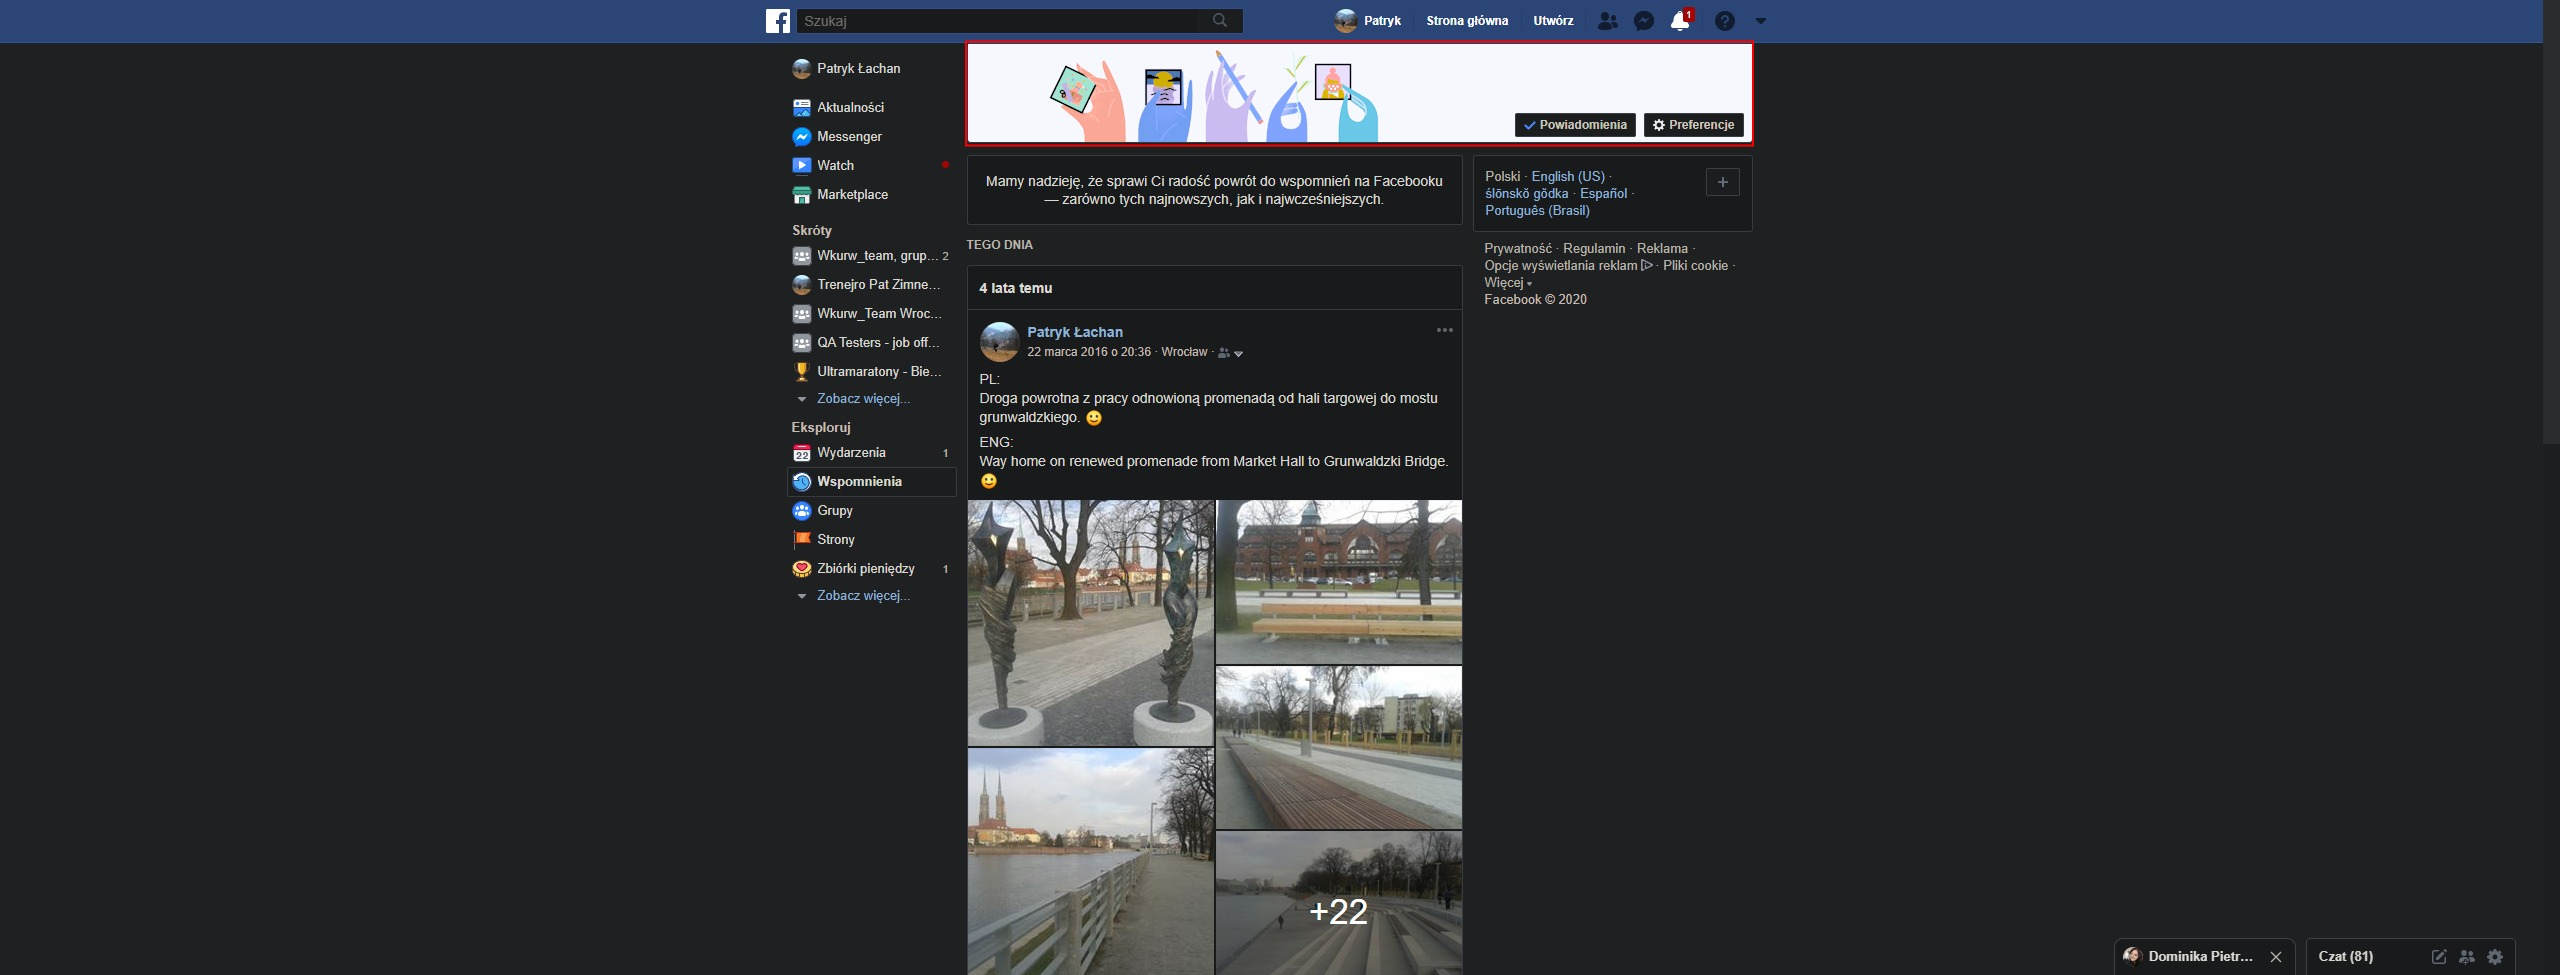Open the 'Więcej' dropdown in the footer

coord(1506,283)
